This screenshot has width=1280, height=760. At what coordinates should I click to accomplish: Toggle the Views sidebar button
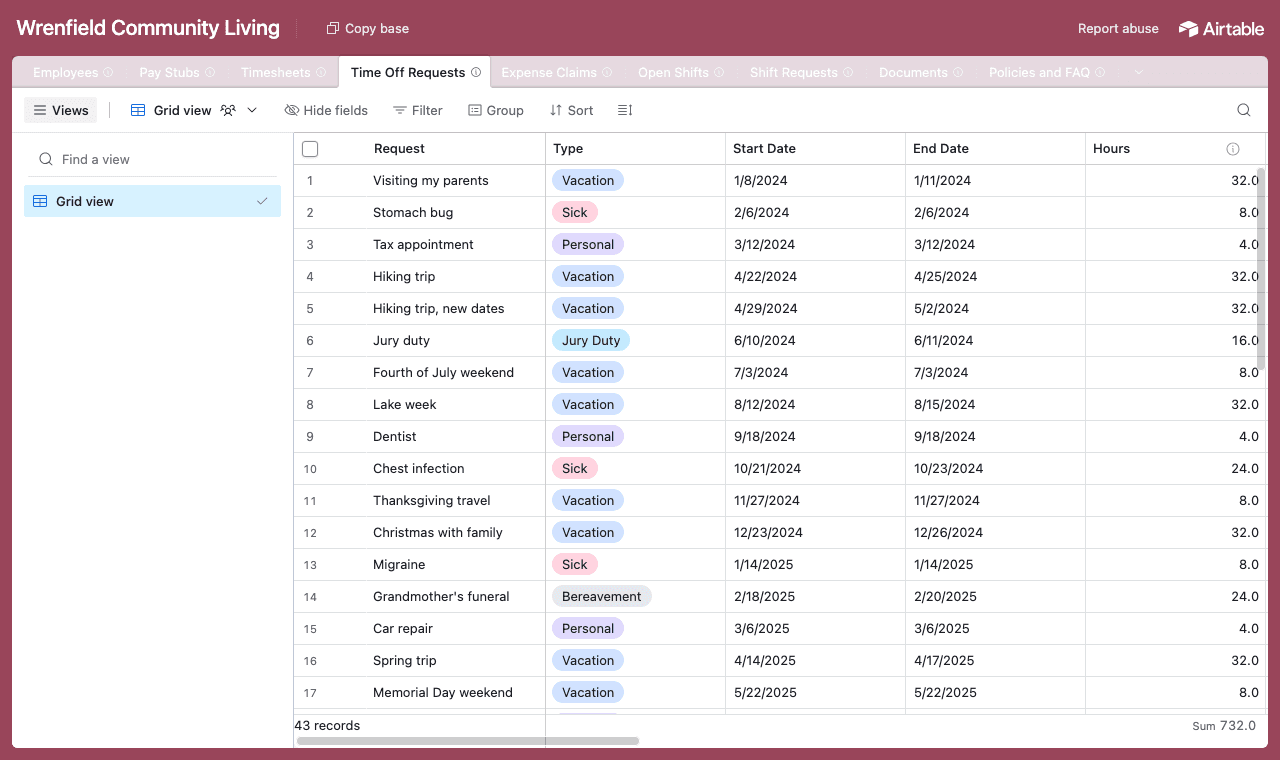click(x=61, y=110)
